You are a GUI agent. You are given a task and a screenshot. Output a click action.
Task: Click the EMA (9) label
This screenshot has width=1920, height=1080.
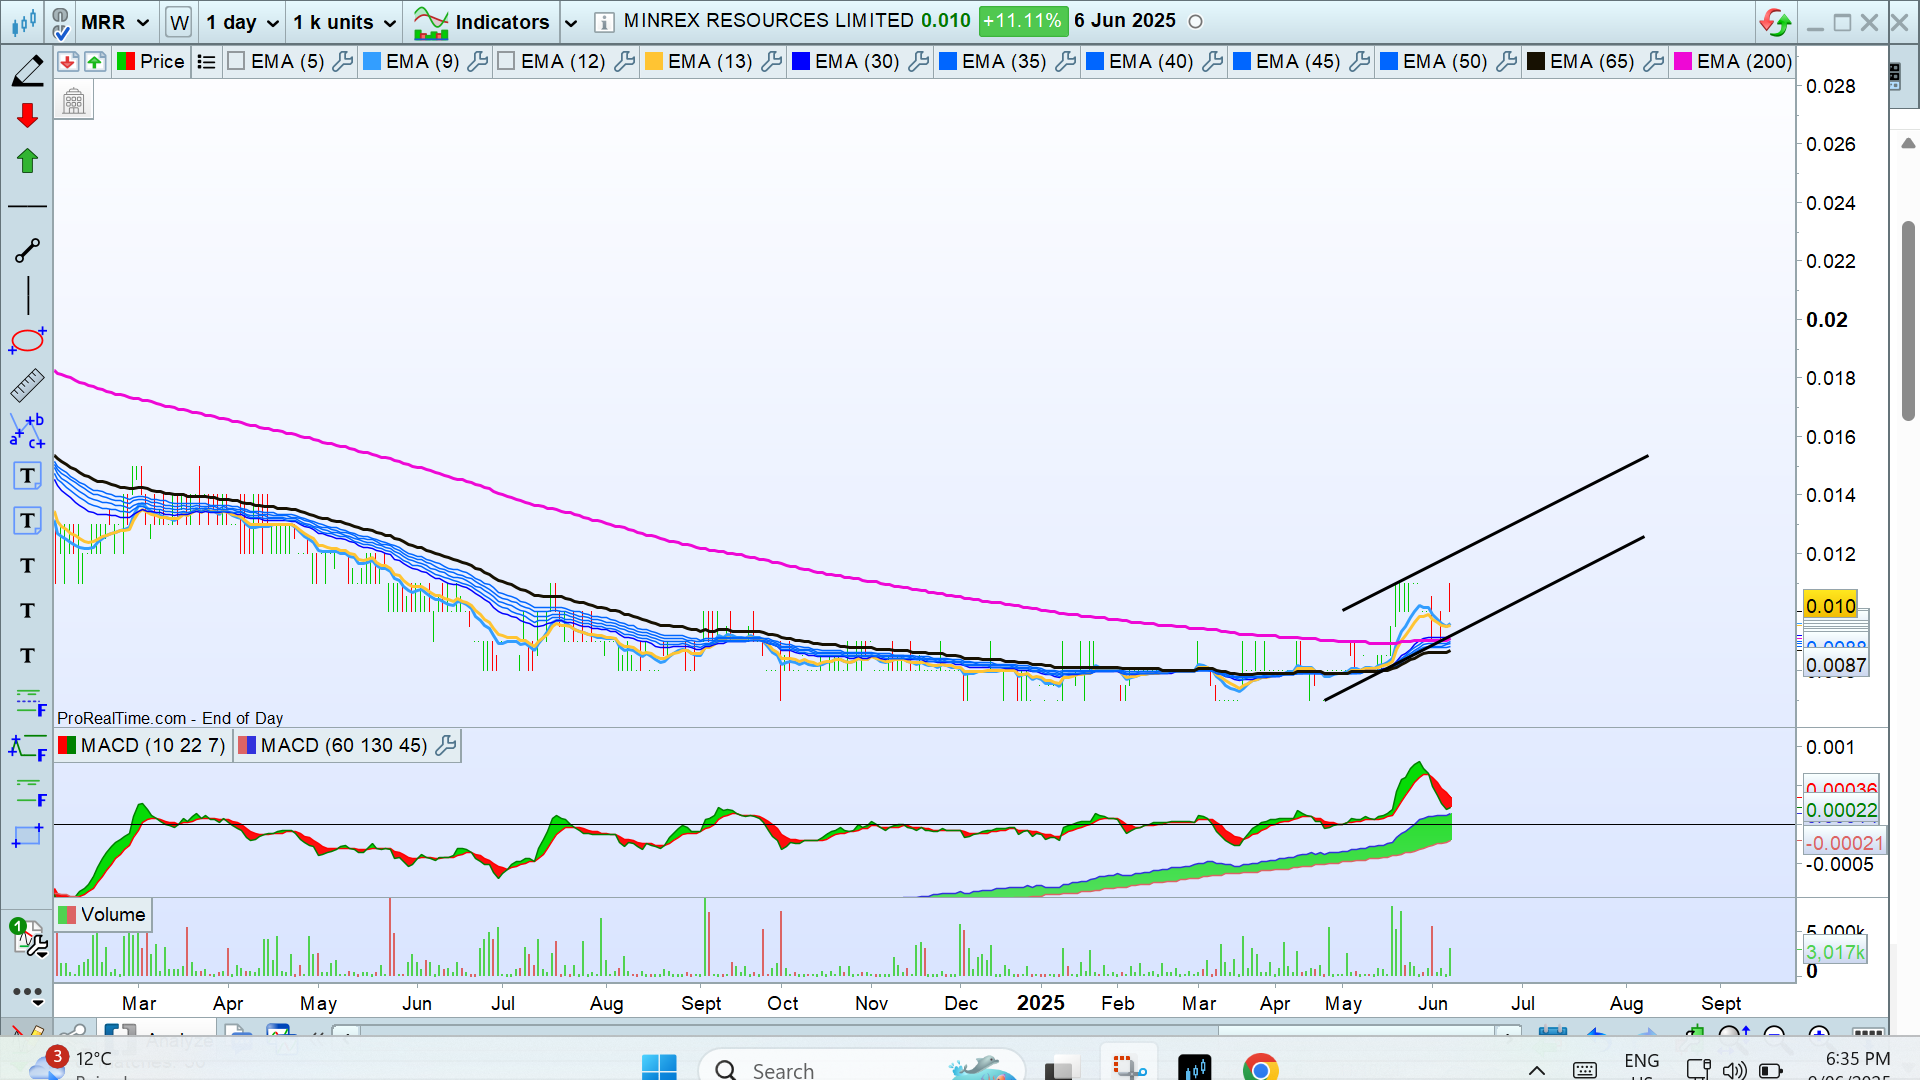pyautogui.click(x=422, y=62)
